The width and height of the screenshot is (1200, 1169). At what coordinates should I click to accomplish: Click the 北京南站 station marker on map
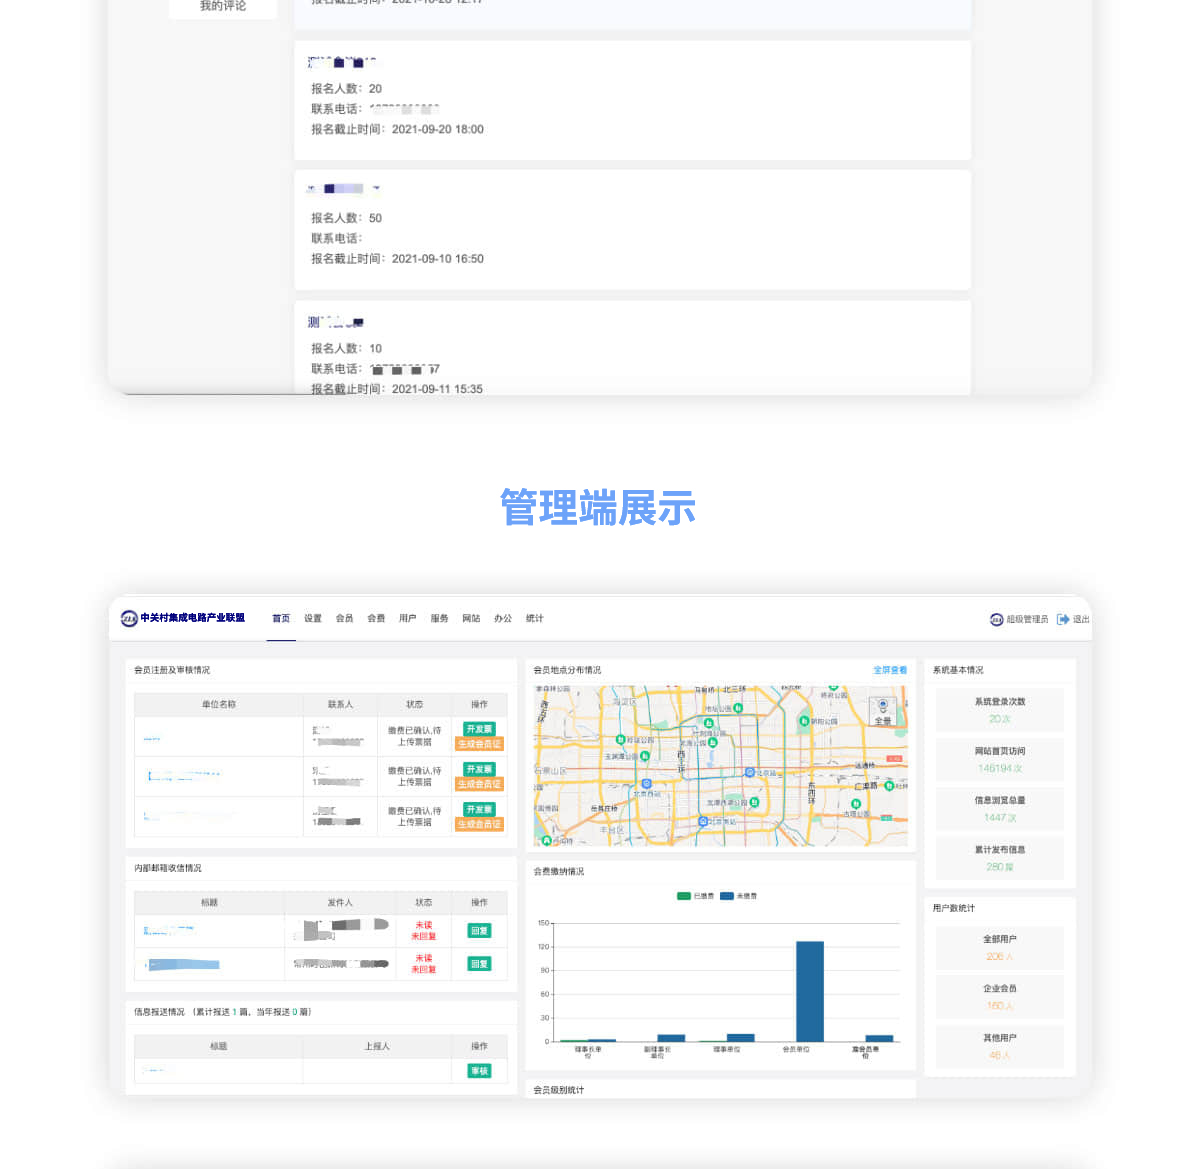click(x=703, y=821)
